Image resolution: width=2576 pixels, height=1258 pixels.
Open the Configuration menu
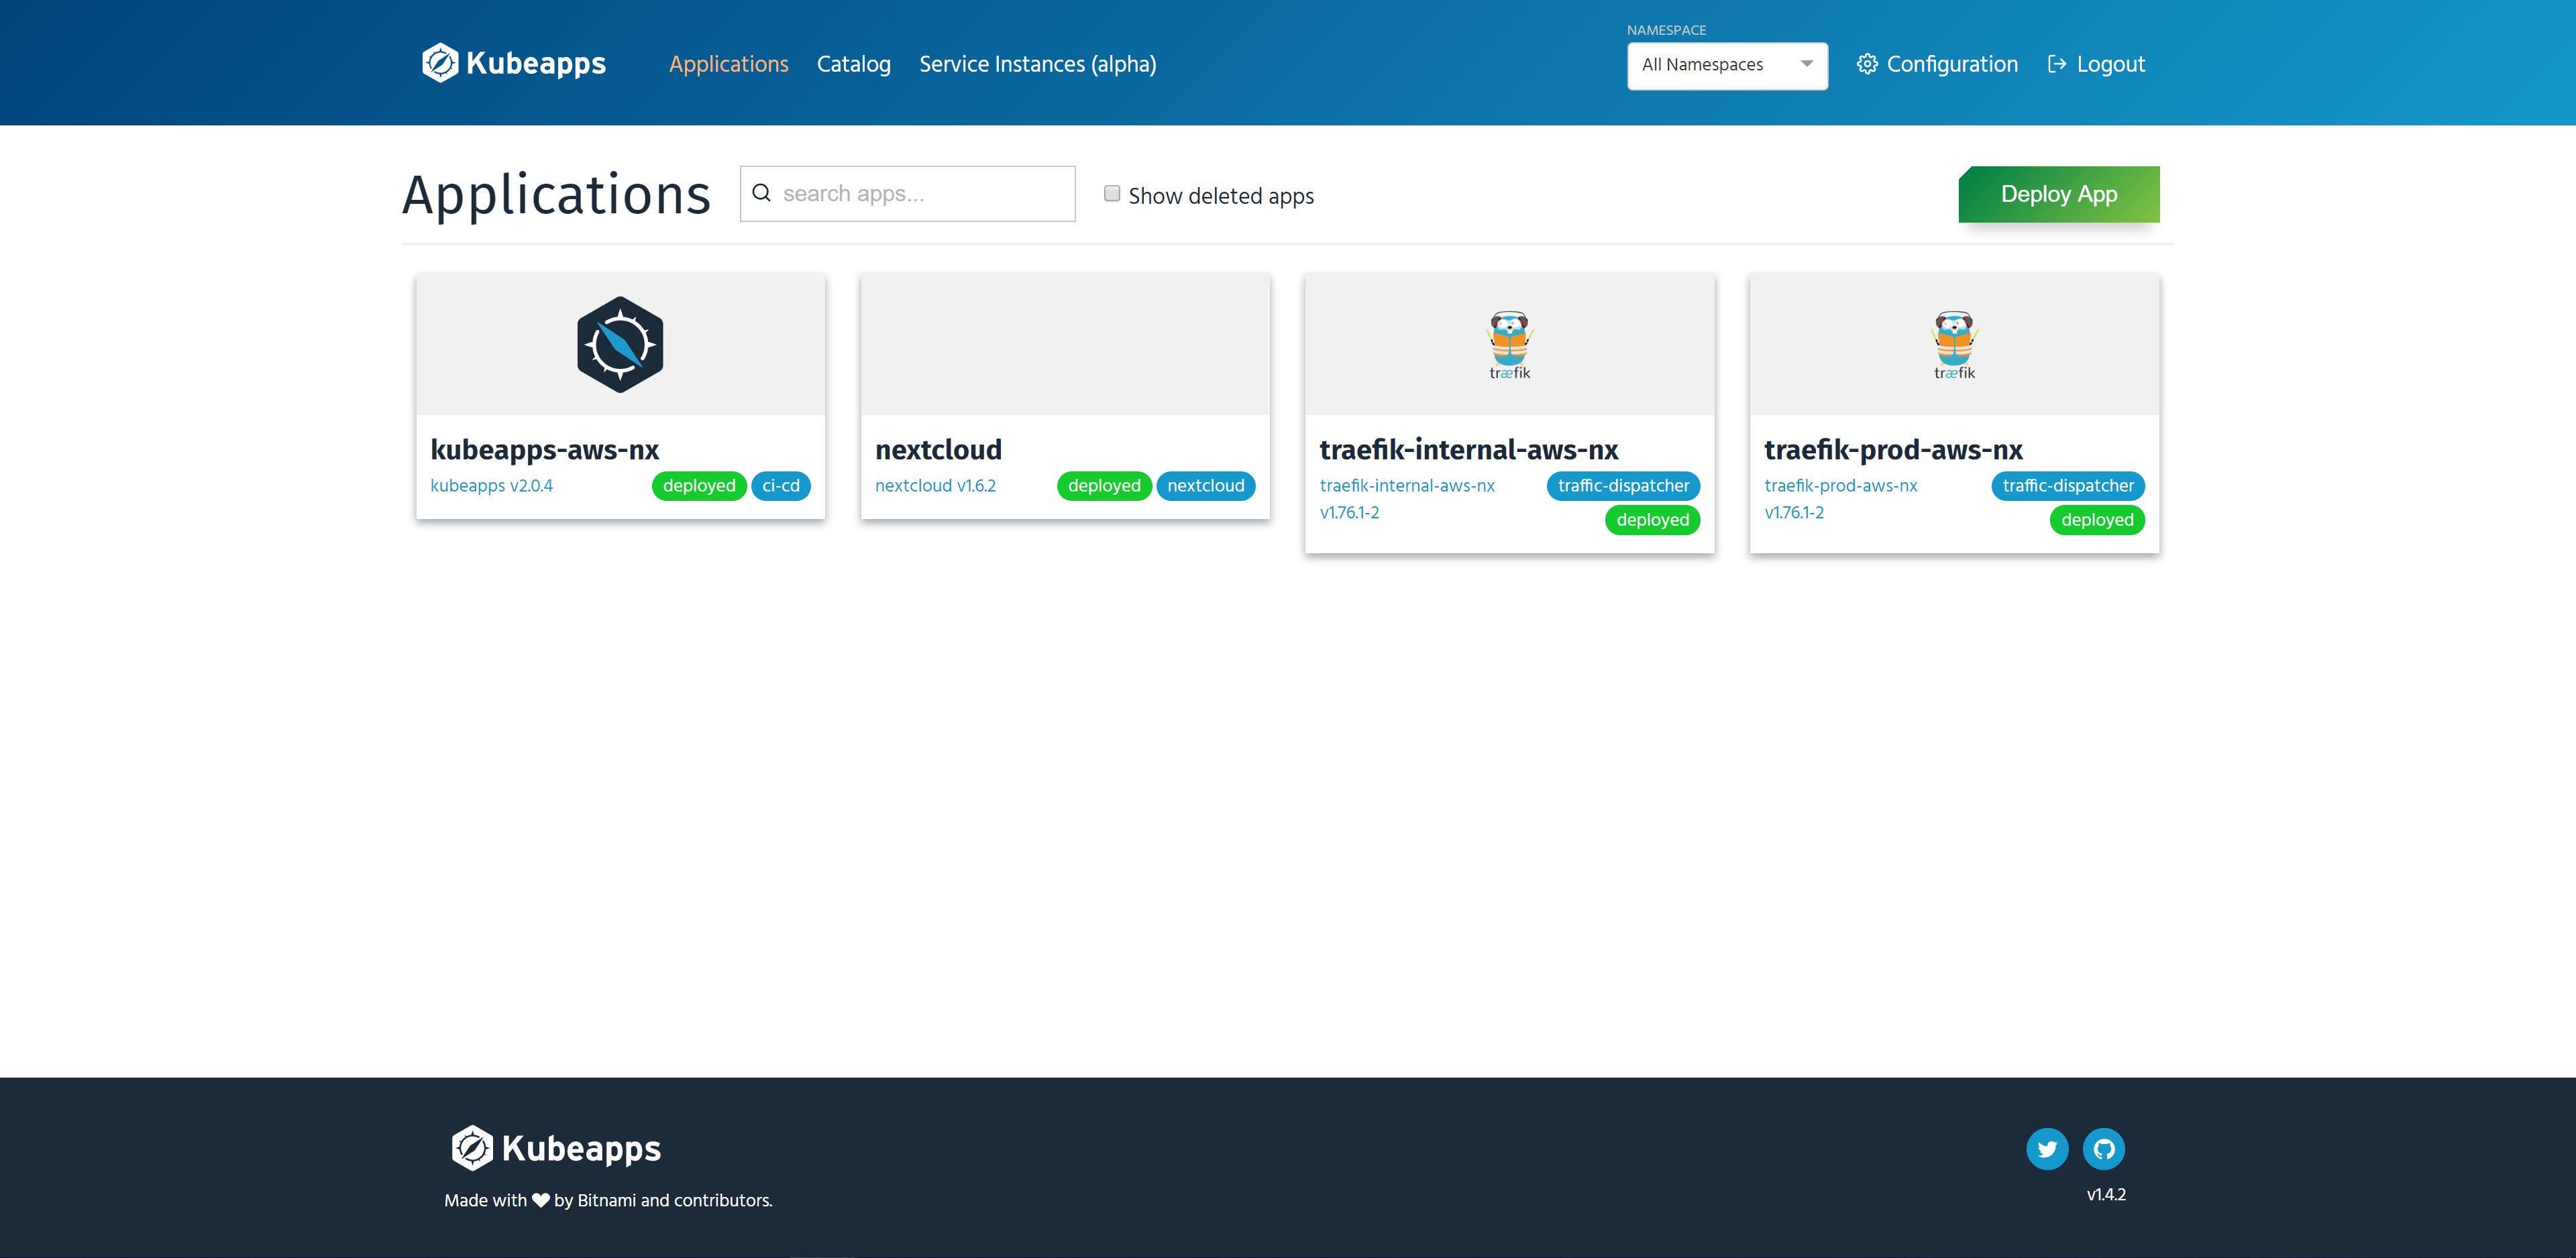click(1937, 64)
